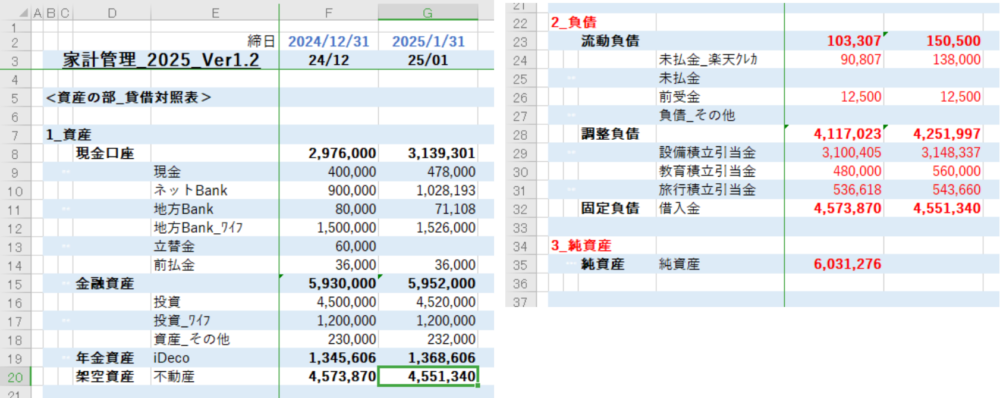Select ネットBank value 1,028,193
This screenshot has width=1000, height=398.
(x=428, y=191)
